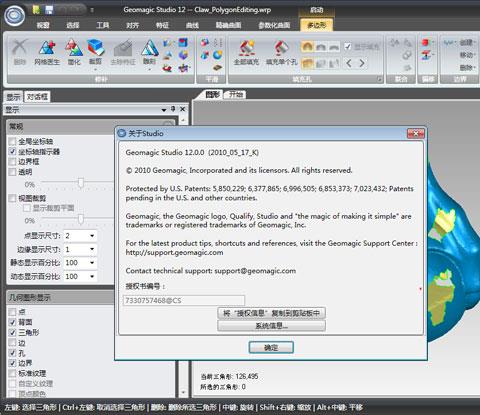This screenshot has width=480, height=415.
Task: Open the 对齐 ribbon tab
Action: [133, 25]
